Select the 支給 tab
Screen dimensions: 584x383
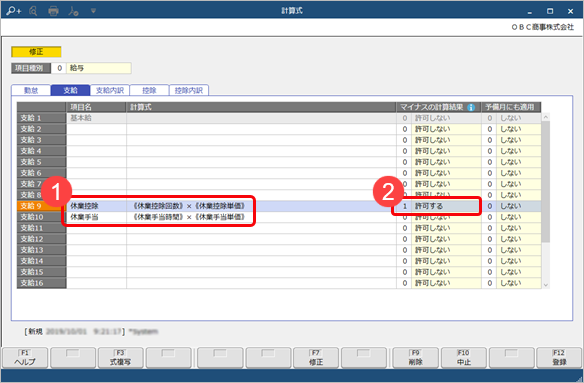70,90
